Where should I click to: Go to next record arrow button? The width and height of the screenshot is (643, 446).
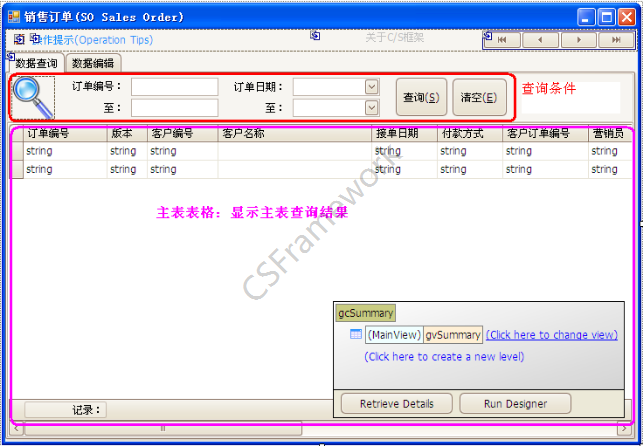[x=579, y=40]
